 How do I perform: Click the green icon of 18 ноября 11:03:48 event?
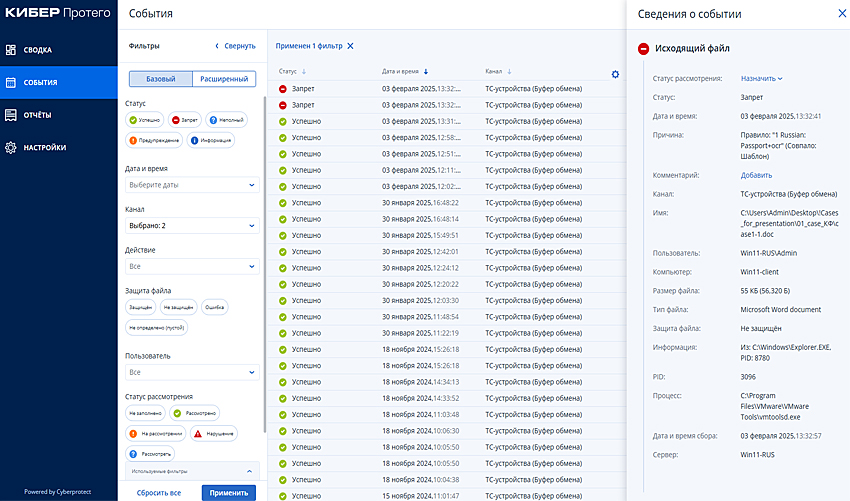[283, 415]
